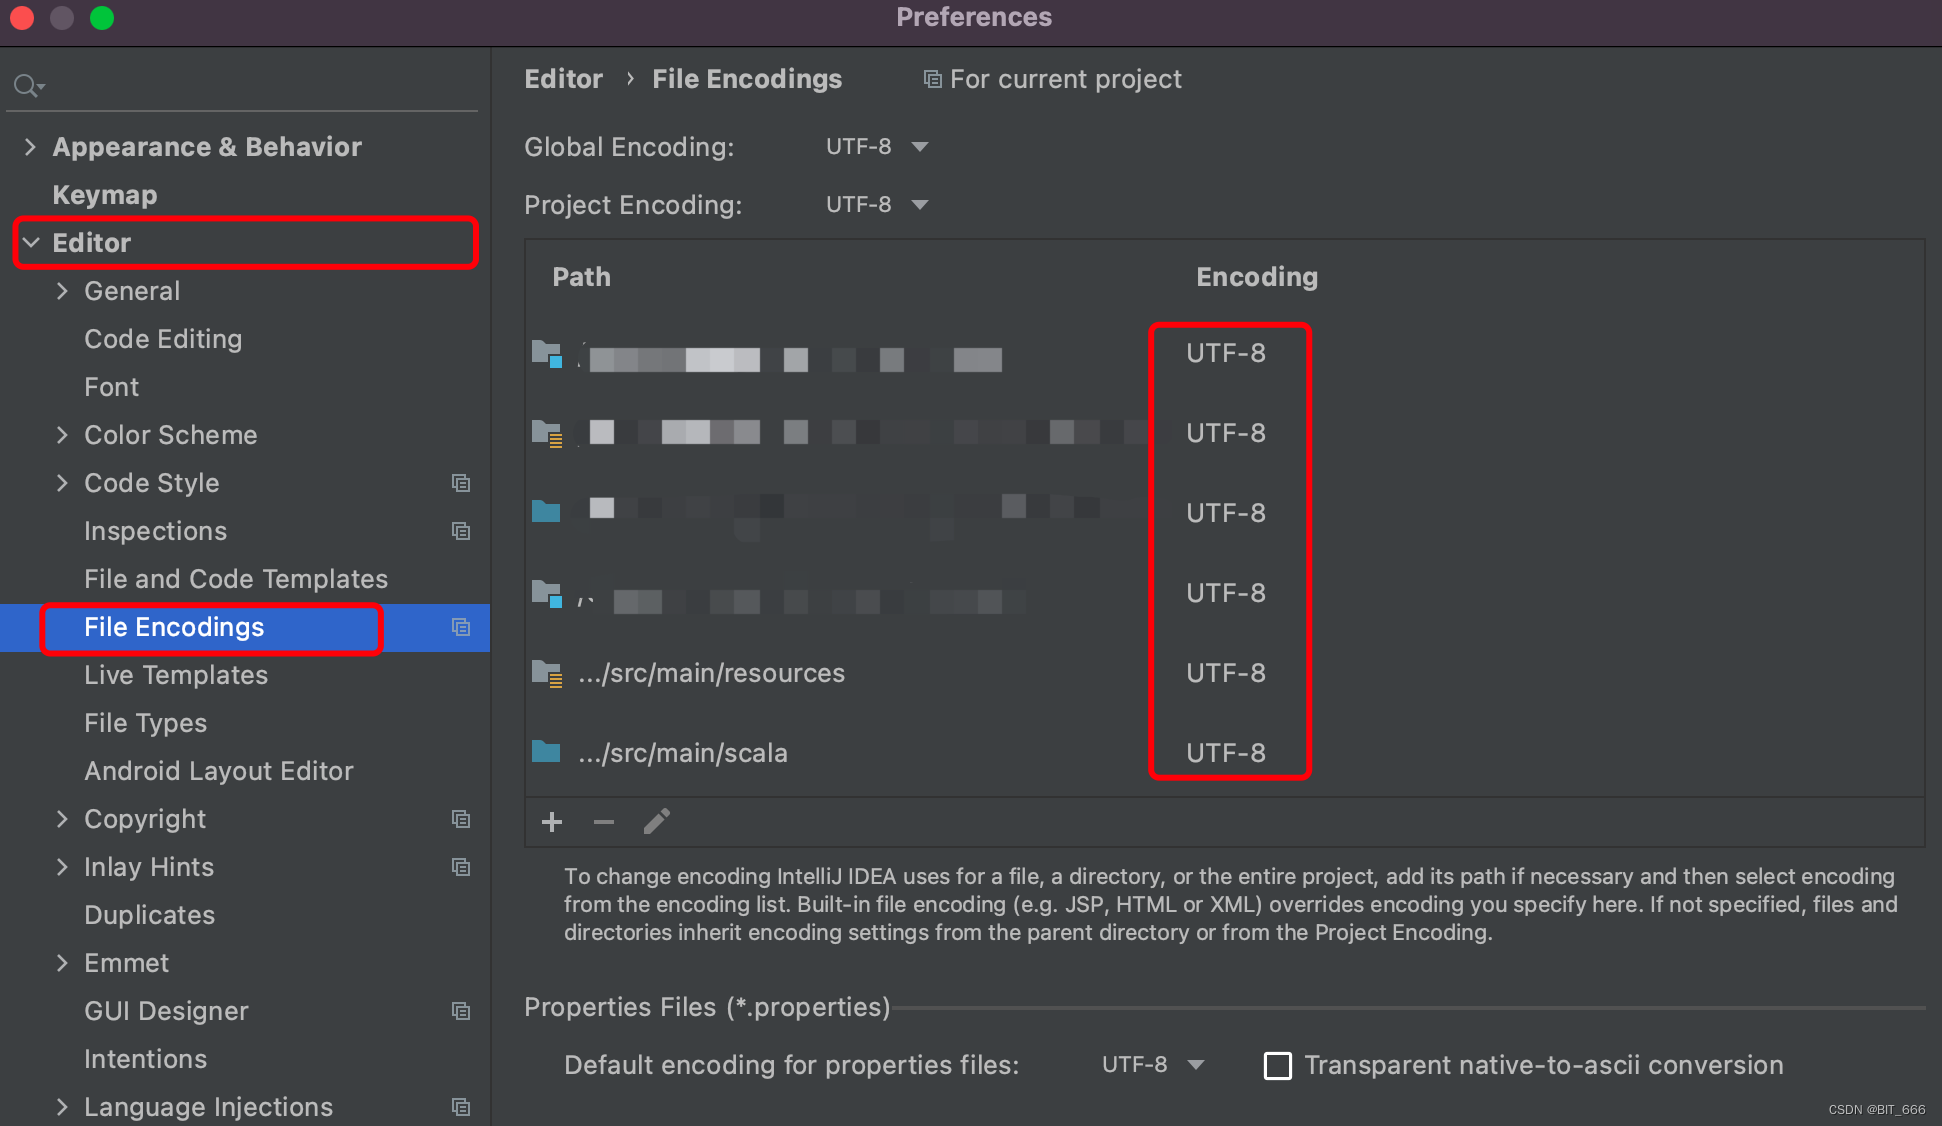1942x1126 pixels.
Task: Select Live Templates in the sidebar
Action: (175, 675)
